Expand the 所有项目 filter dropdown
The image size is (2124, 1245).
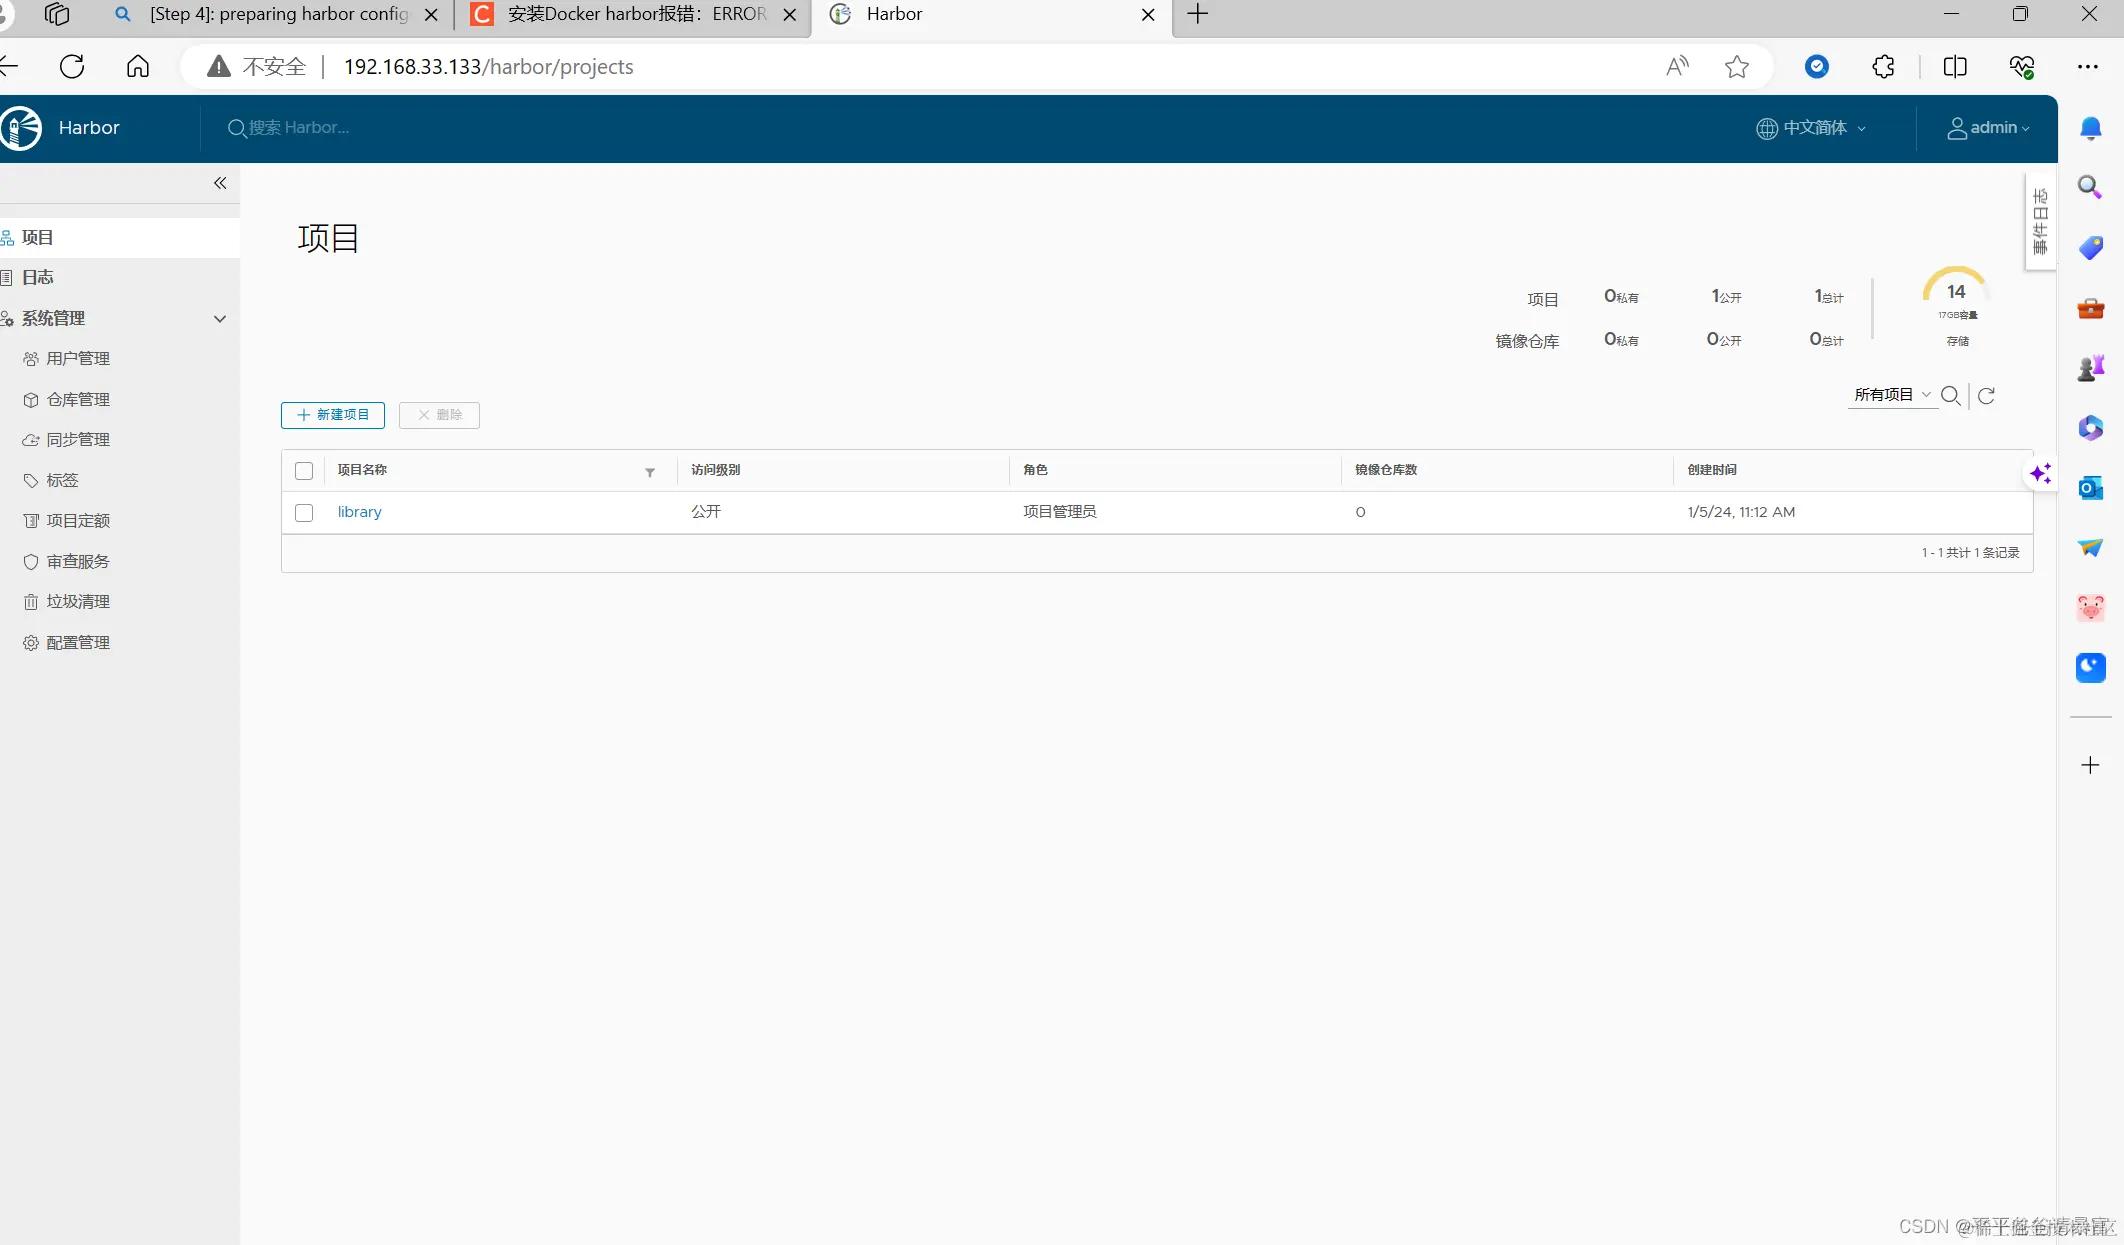pos(1892,395)
